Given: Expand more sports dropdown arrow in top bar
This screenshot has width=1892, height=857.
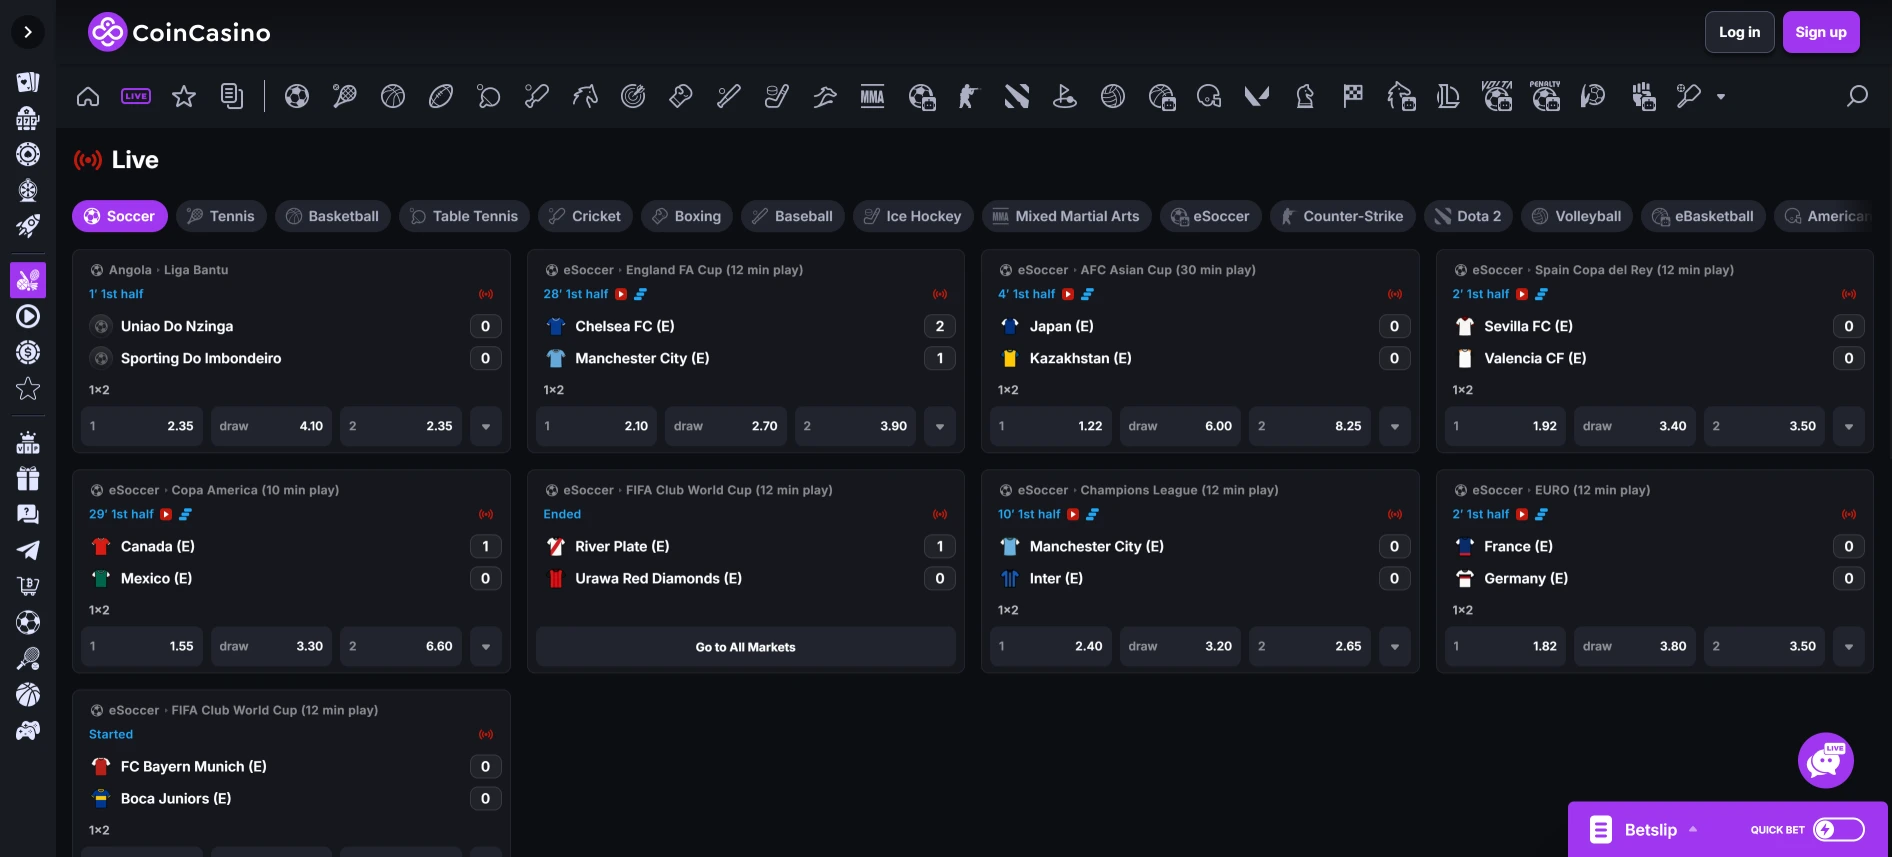Looking at the screenshot, I should point(1721,97).
